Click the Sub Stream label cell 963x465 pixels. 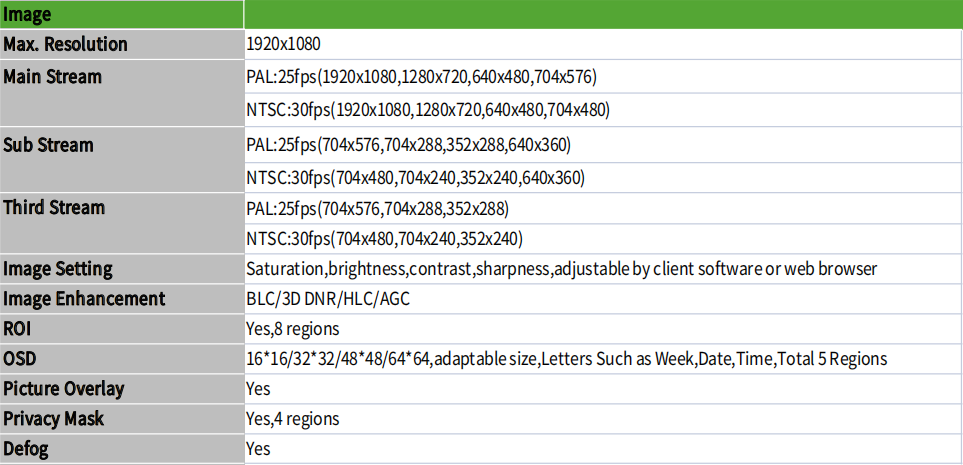point(122,160)
